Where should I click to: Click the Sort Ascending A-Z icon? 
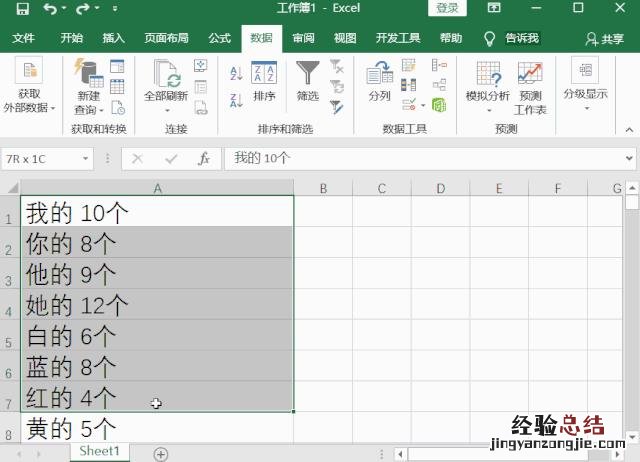coord(236,73)
